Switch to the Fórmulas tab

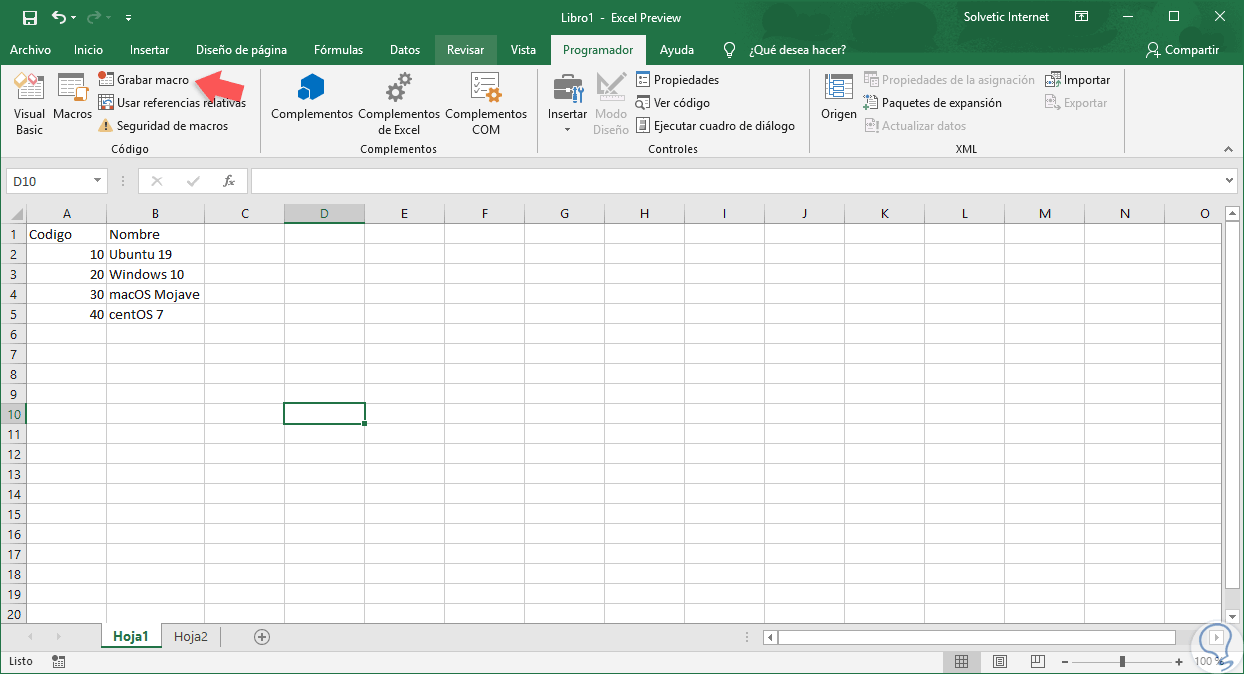coord(338,50)
